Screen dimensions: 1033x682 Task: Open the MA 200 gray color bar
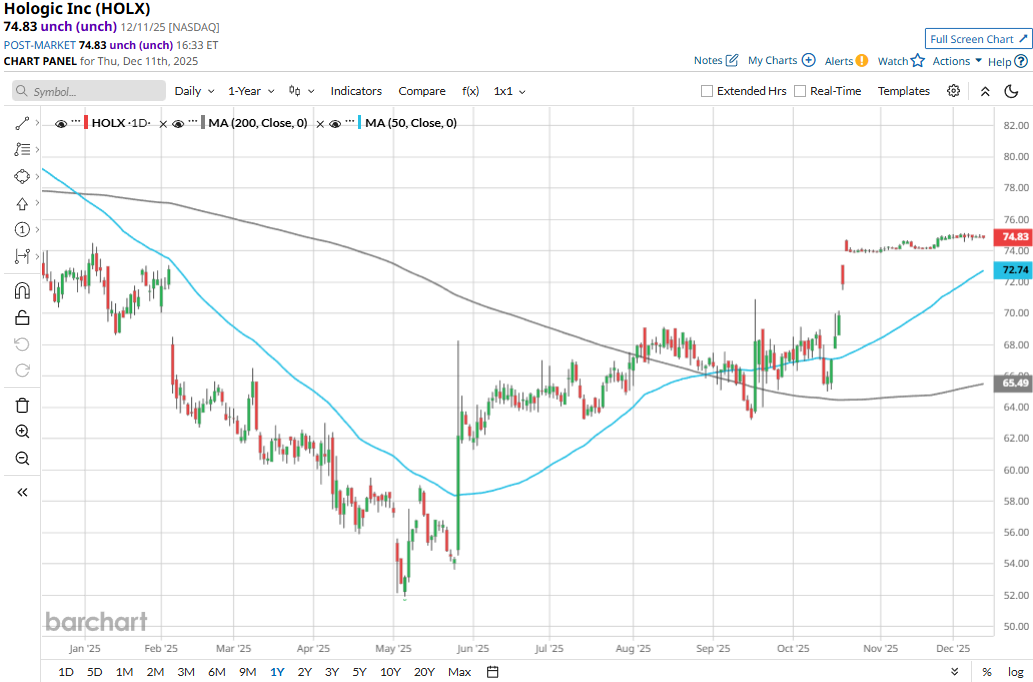pyautogui.click(x=203, y=123)
